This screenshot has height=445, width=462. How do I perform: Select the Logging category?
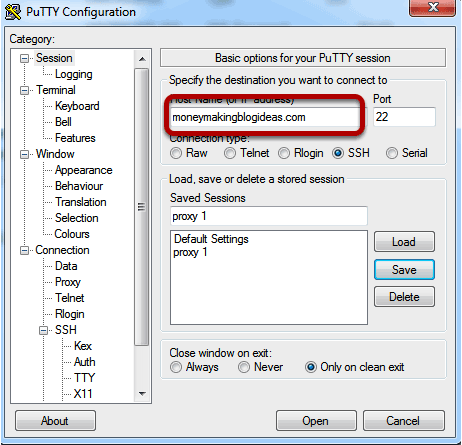click(x=74, y=74)
